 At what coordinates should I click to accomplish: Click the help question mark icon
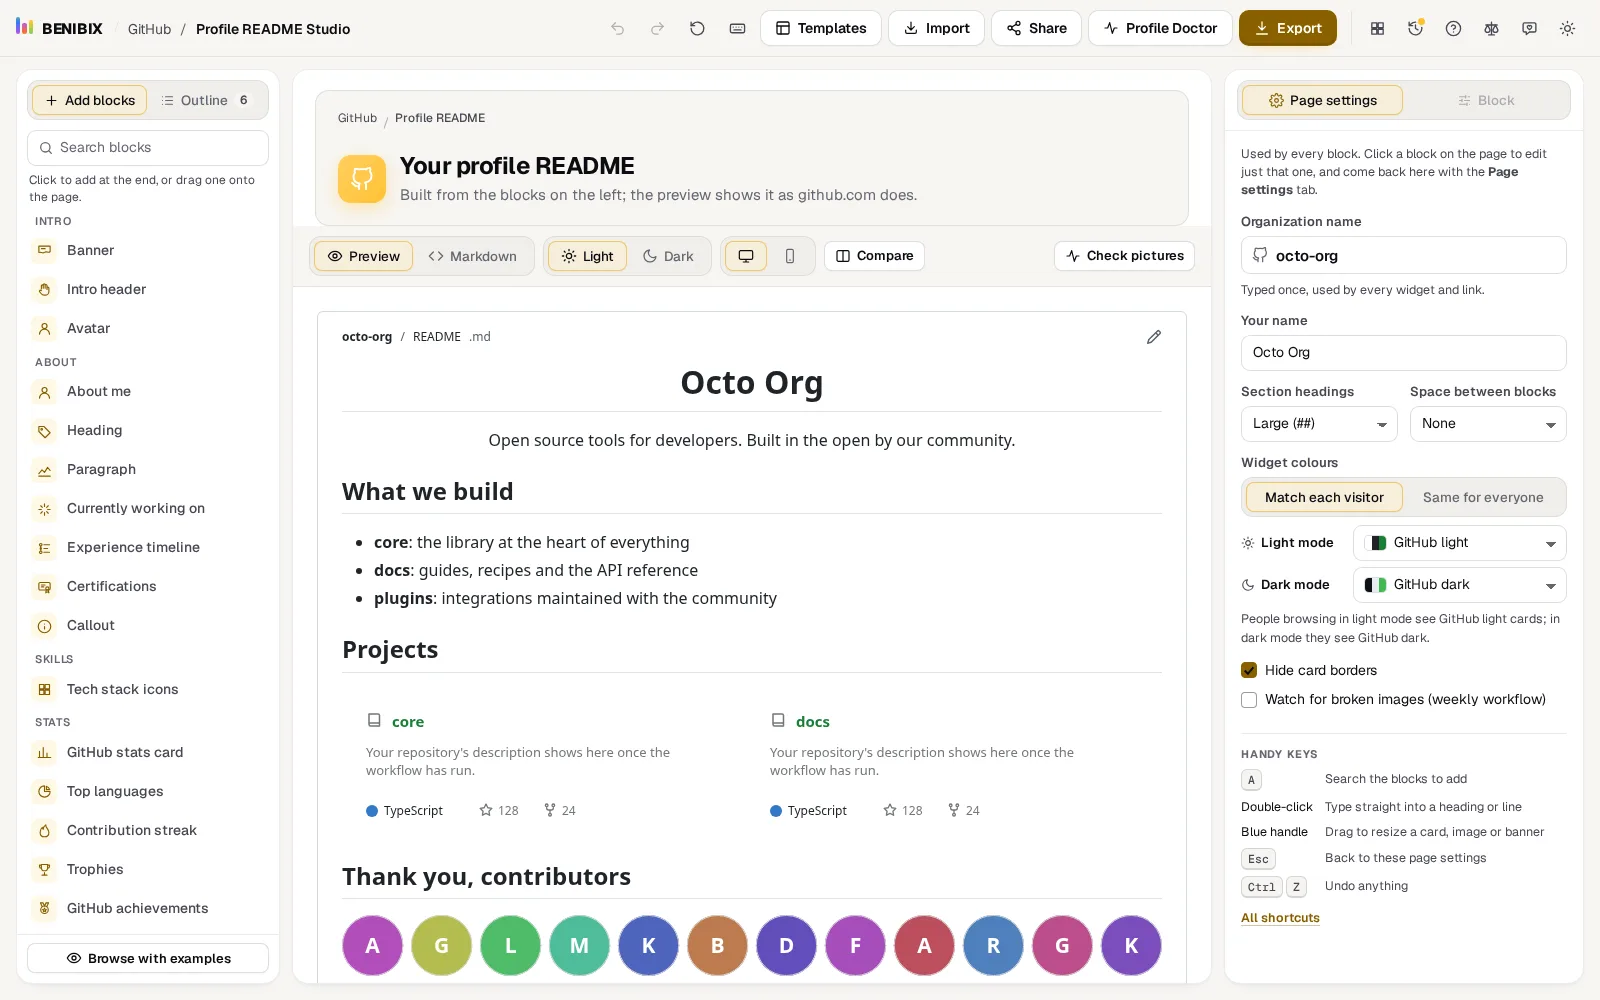1453,29
